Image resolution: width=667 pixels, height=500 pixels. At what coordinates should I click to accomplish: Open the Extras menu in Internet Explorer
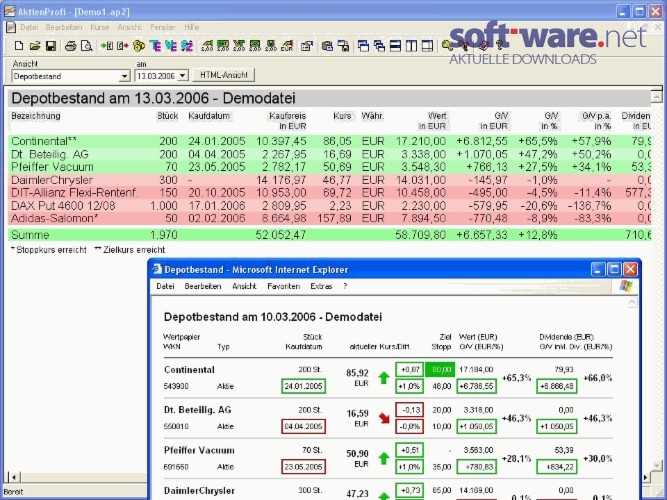(x=321, y=286)
